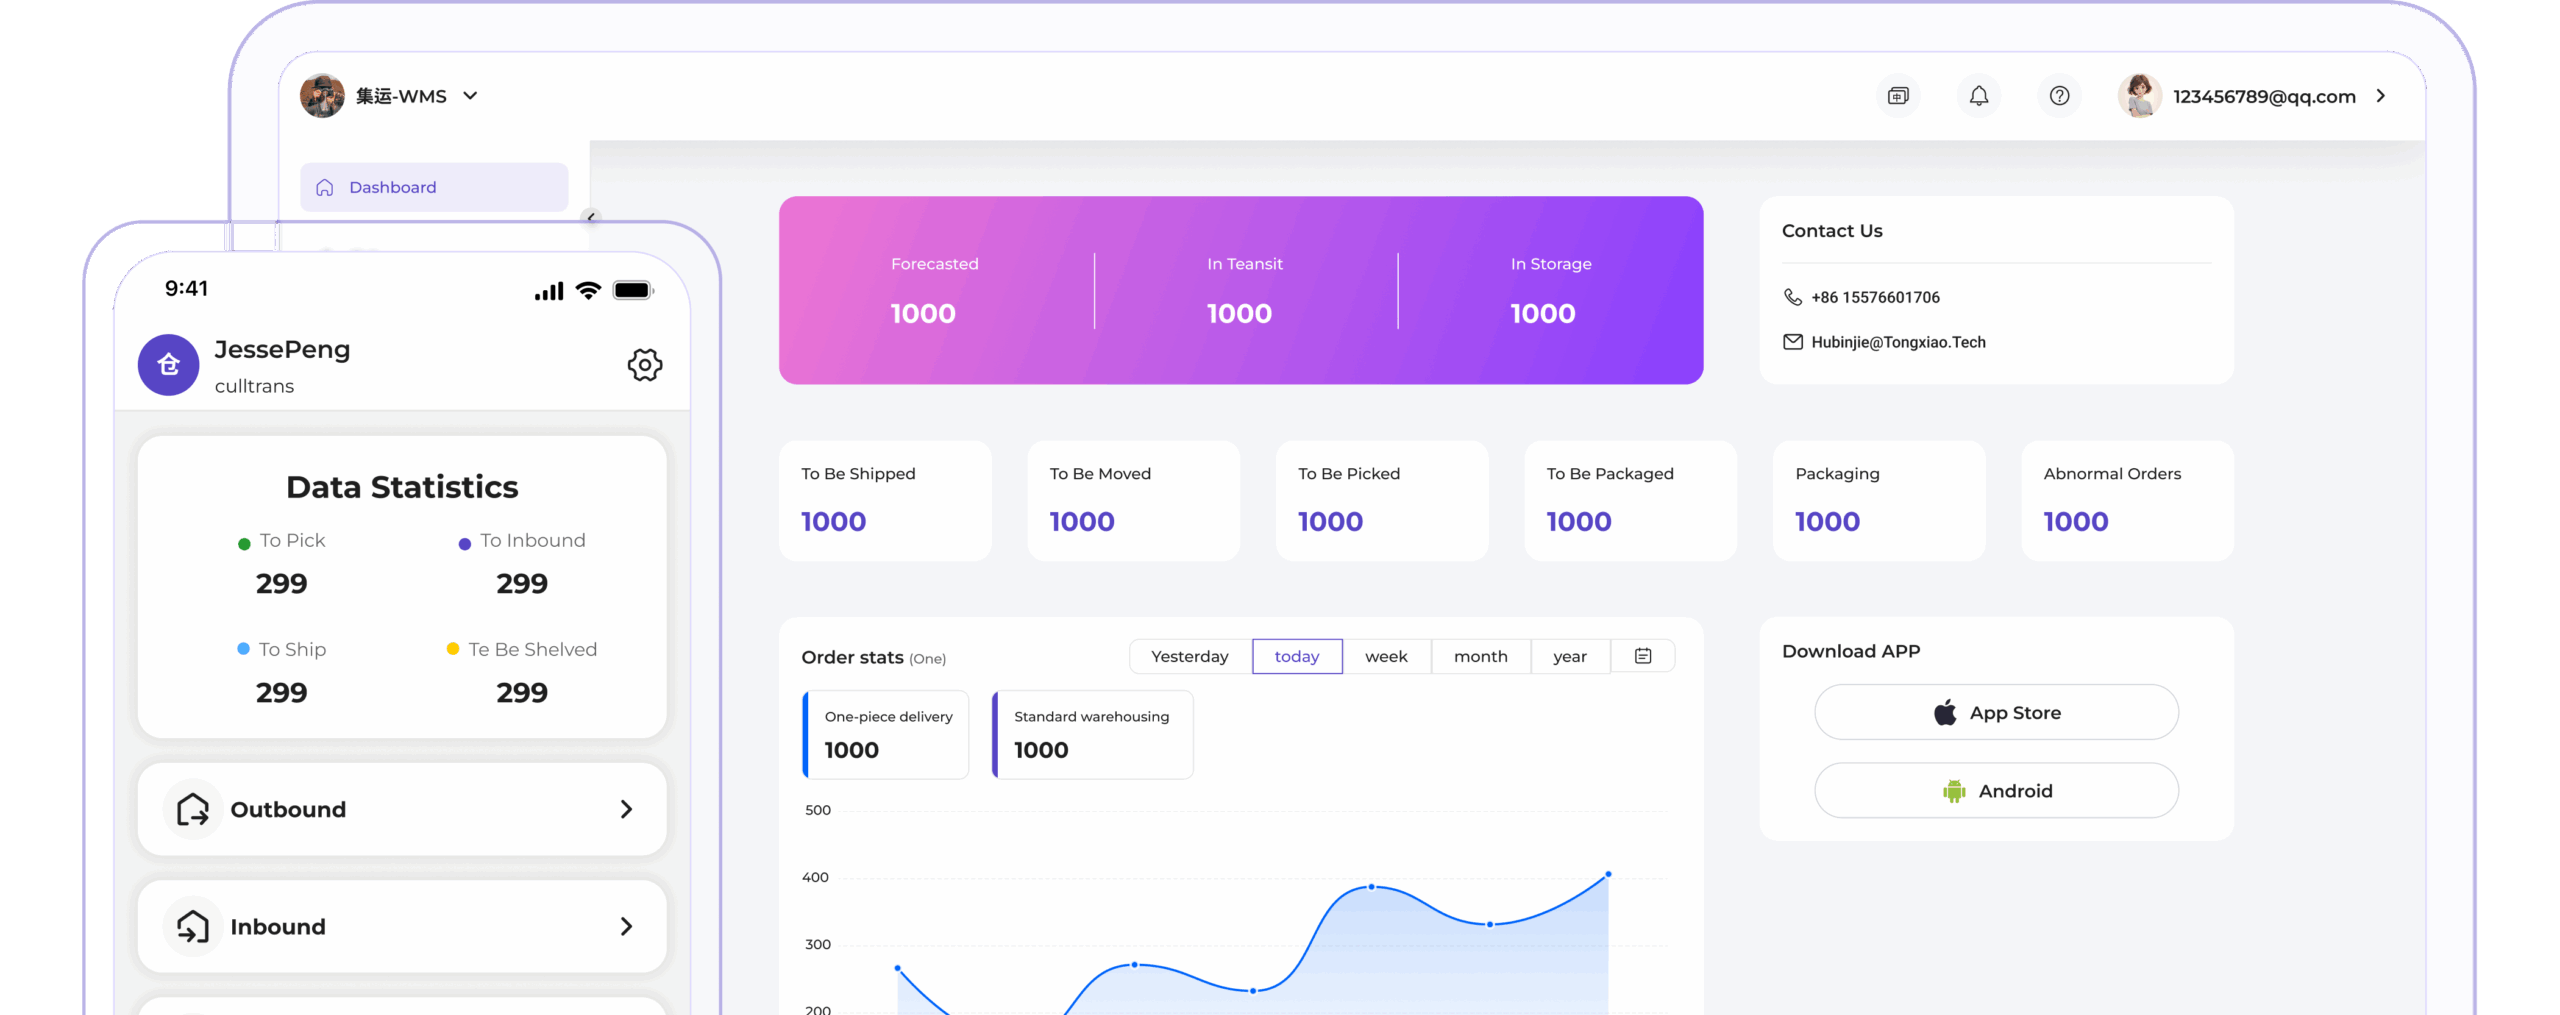Select the Standard warehousing series card

tap(1093, 734)
